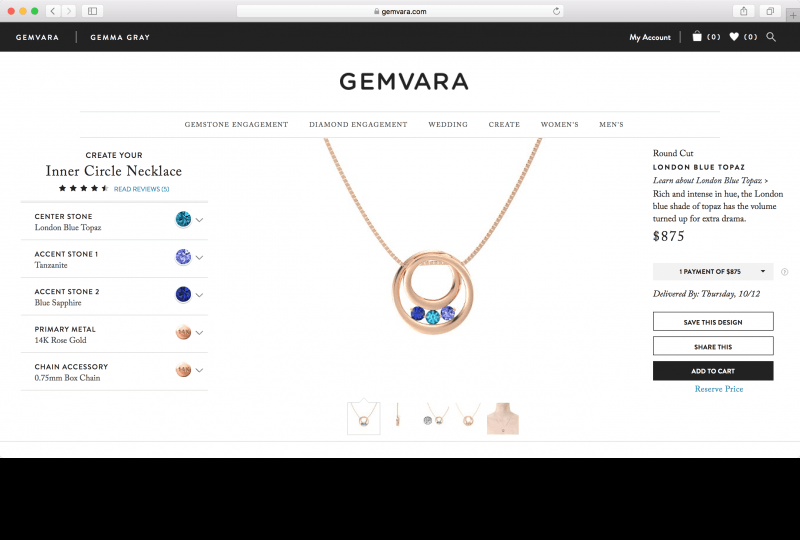Click the search magnifier icon
Image resolution: width=800 pixels, height=540 pixels.
771,37
